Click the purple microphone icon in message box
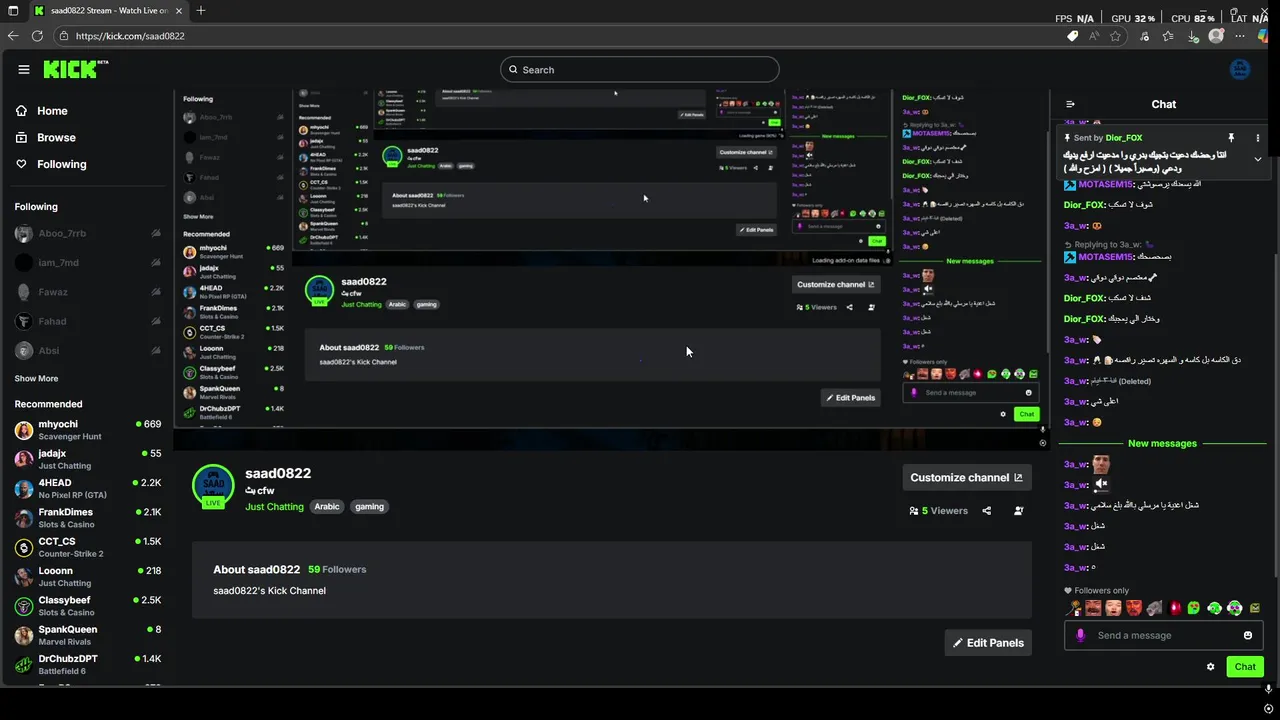This screenshot has width=1280, height=720. click(x=1080, y=635)
